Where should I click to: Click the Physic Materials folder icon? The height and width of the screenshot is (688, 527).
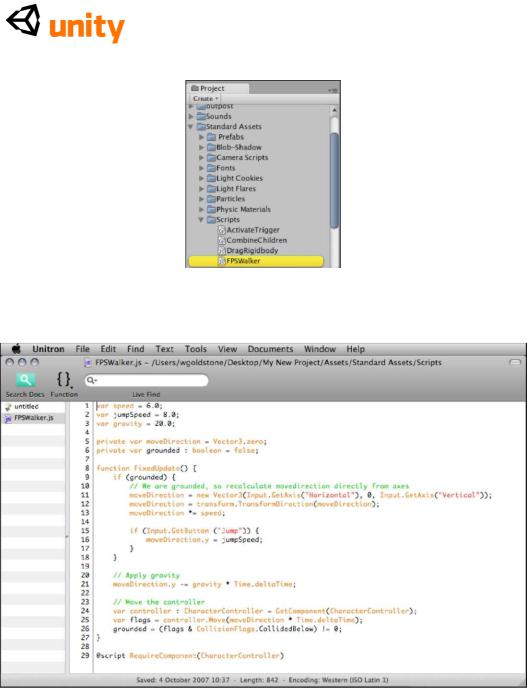click(212, 209)
